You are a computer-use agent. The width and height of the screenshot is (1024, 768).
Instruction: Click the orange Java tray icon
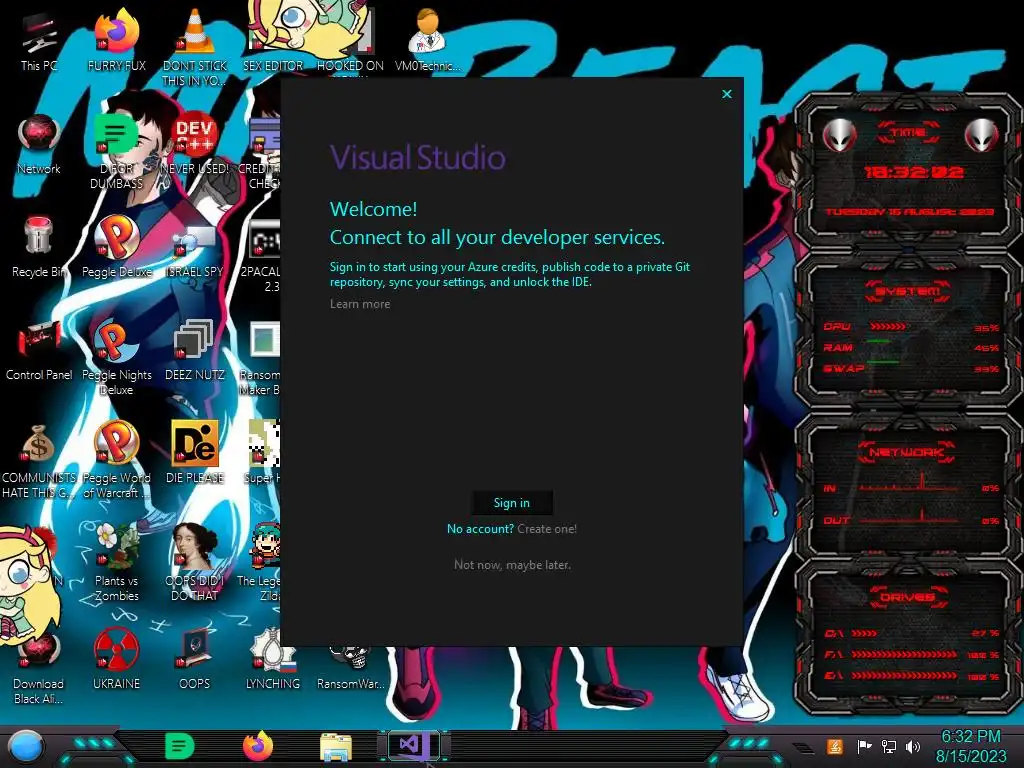pyautogui.click(x=834, y=746)
